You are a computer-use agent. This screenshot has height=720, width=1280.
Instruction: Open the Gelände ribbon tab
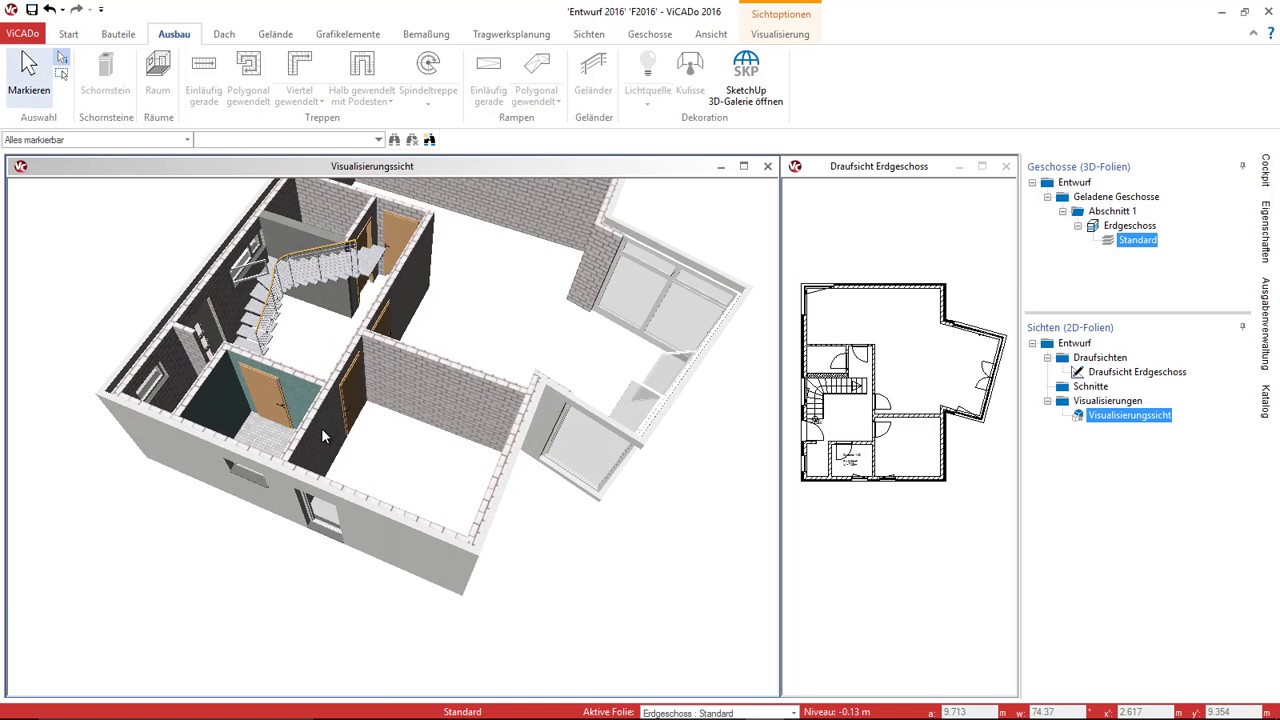point(276,34)
